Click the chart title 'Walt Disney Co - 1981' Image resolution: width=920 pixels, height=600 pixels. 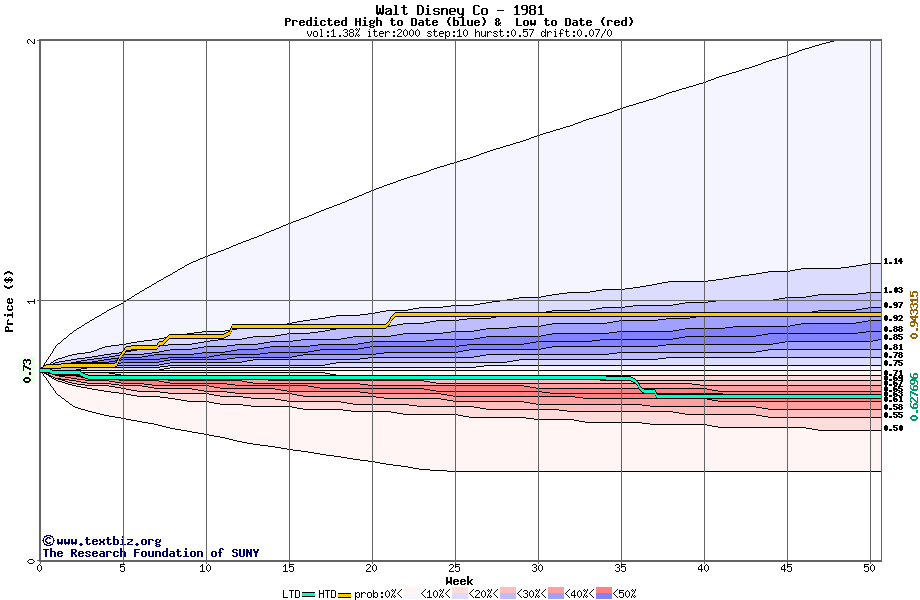click(x=459, y=10)
